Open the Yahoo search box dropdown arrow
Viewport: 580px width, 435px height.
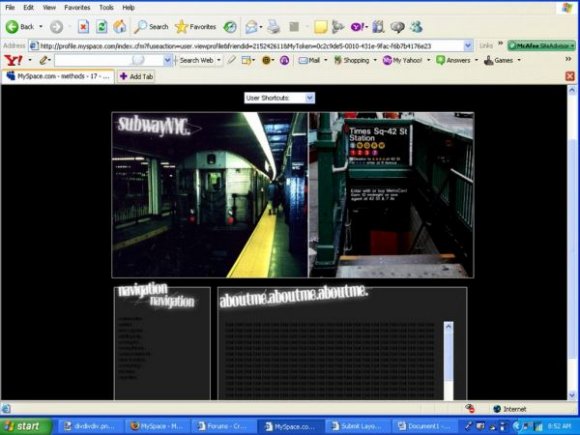click(x=168, y=60)
